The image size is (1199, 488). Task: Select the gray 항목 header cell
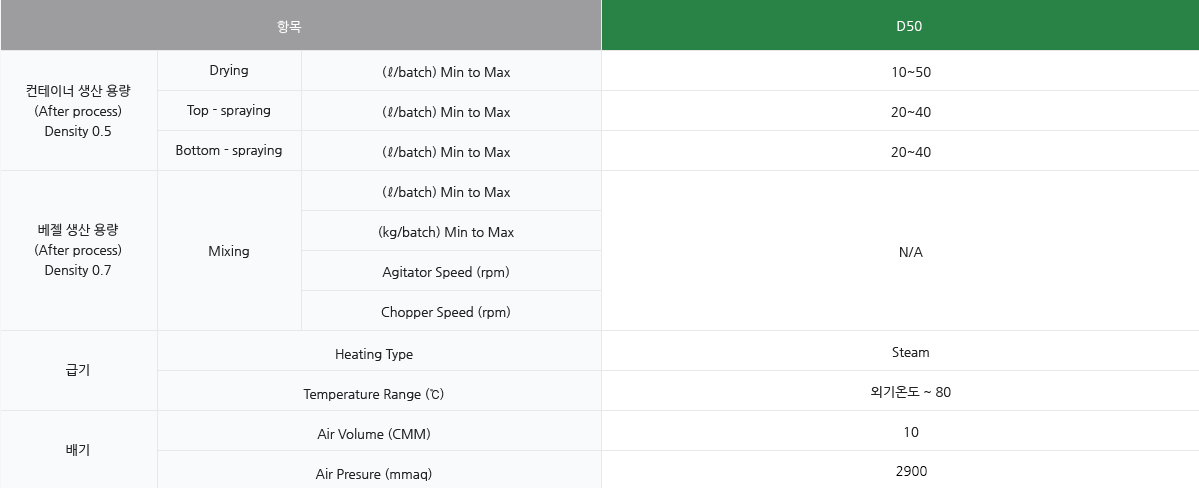289,26
